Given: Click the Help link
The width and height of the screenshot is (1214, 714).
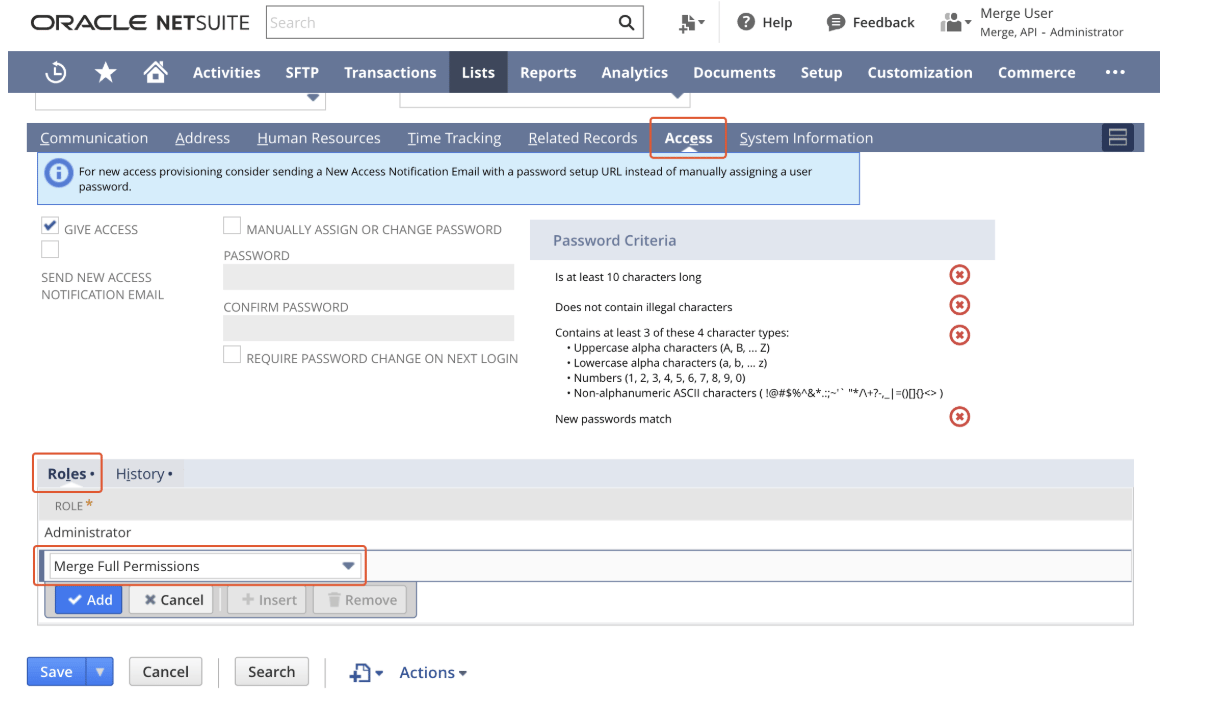Looking at the screenshot, I should [777, 22].
